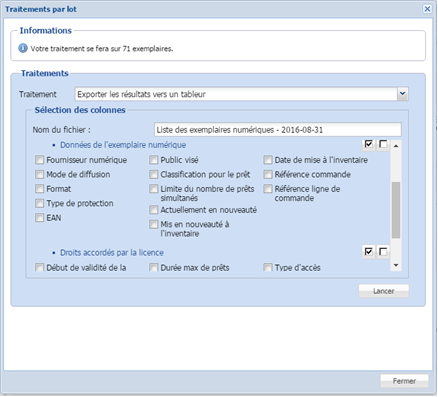Click the Lancer button
The height and width of the screenshot is (397, 438).
(384, 291)
